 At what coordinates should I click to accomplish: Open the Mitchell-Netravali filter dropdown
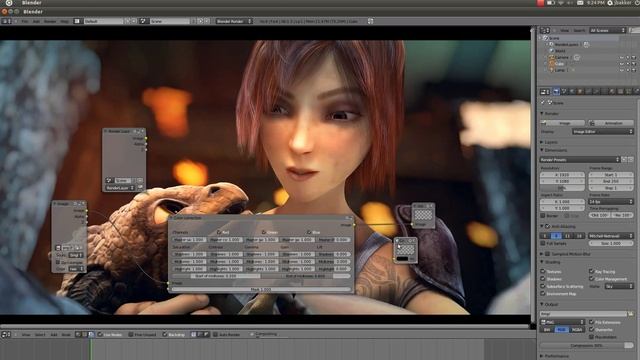click(611, 236)
